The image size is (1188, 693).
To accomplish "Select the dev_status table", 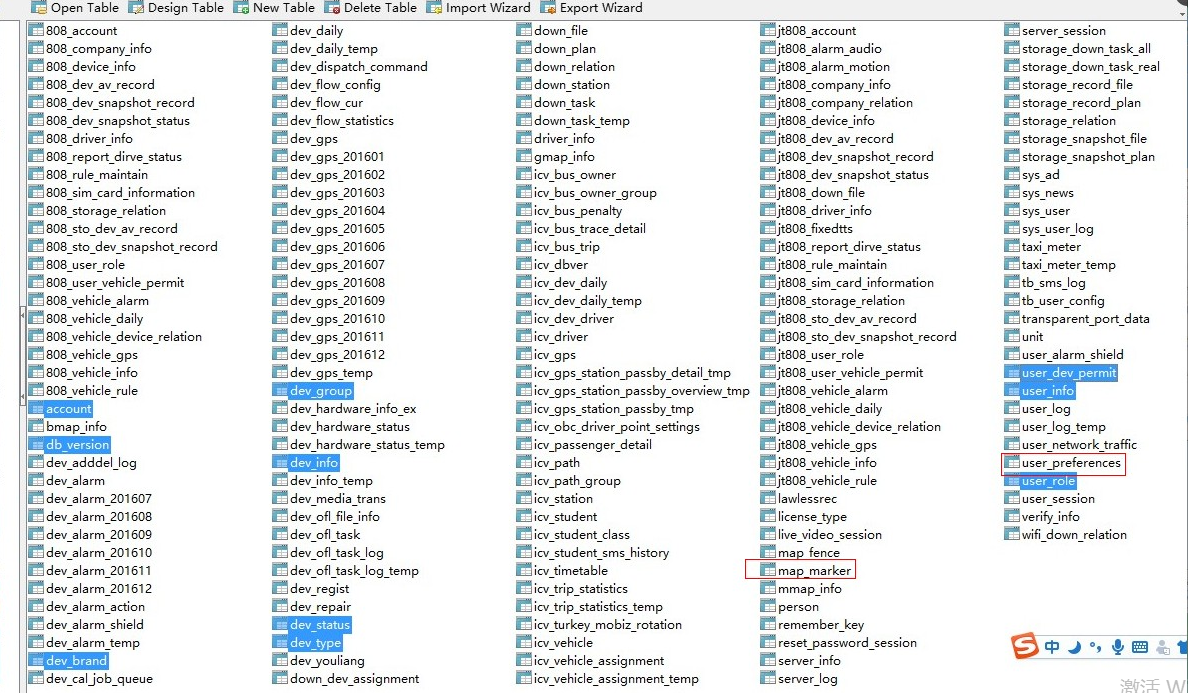I will click(320, 625).
